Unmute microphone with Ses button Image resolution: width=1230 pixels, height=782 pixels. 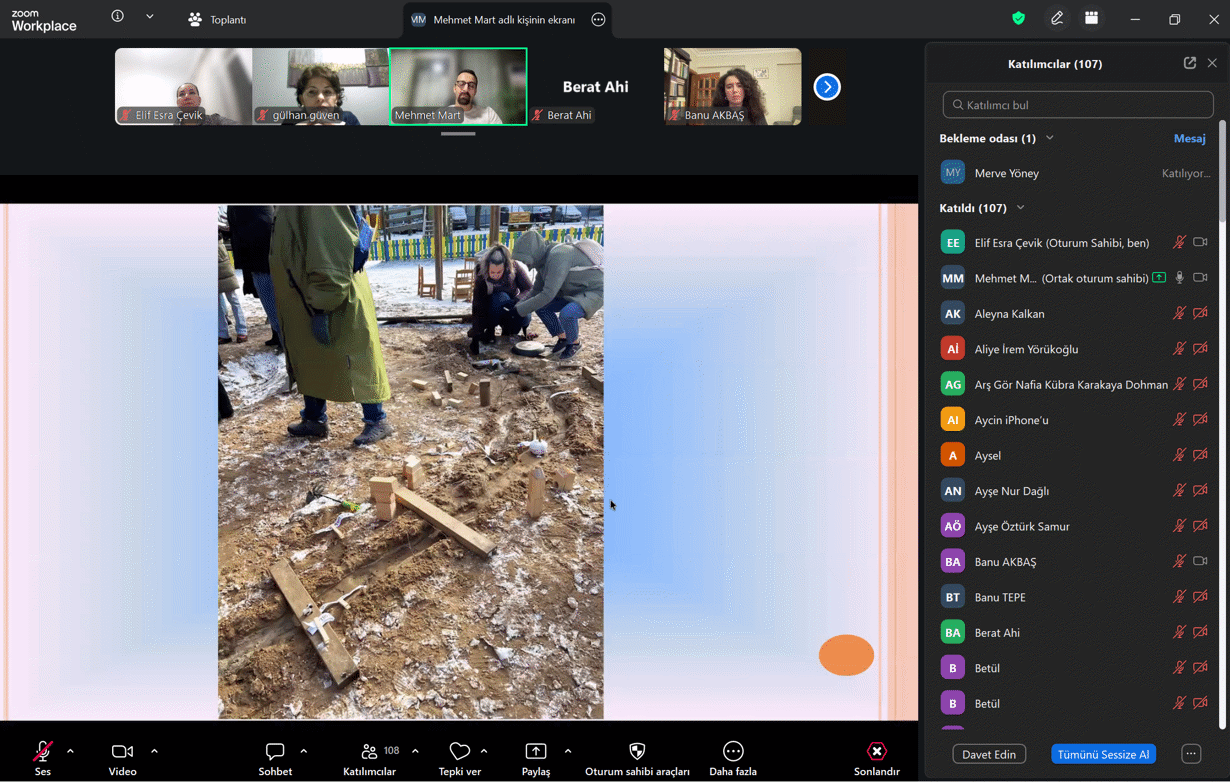point(43,752)
